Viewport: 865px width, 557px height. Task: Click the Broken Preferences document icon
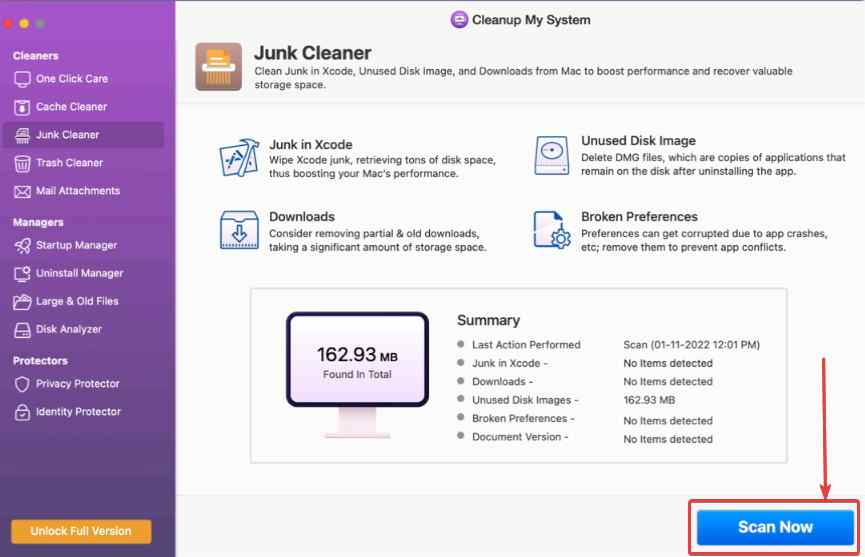551,230
